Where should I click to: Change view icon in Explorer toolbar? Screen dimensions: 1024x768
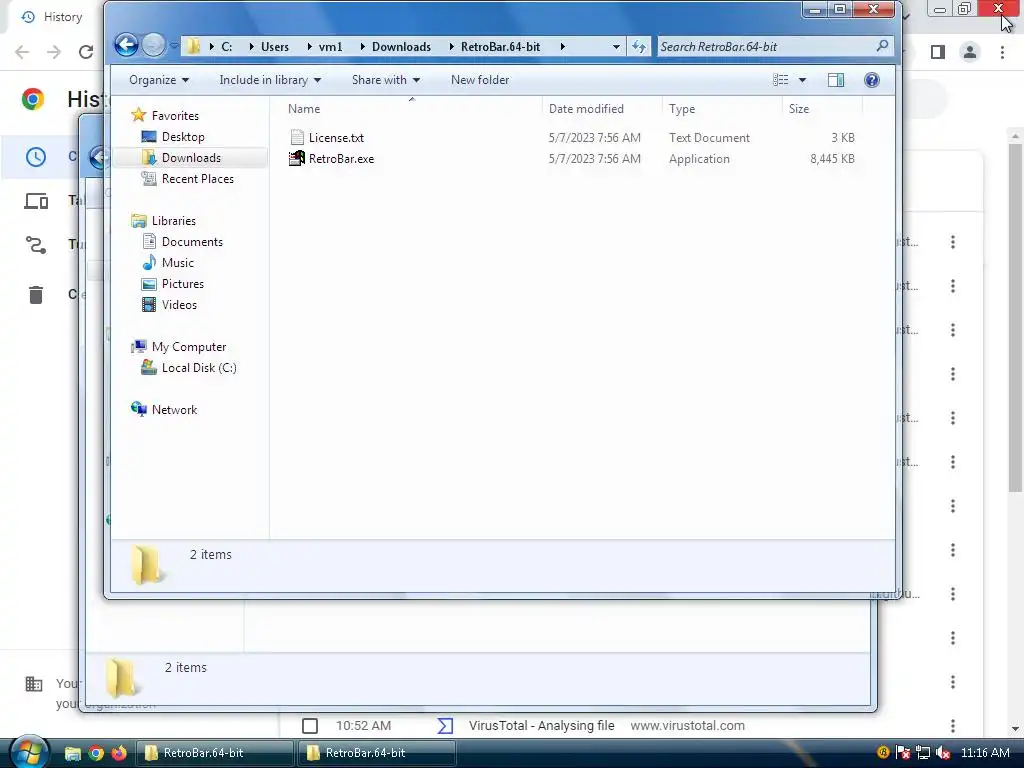coord(780,80)
